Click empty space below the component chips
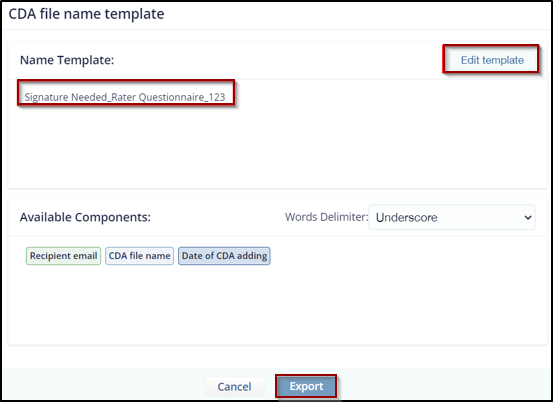Viewport: 553px width, 402px height. [x=277, y=305]
